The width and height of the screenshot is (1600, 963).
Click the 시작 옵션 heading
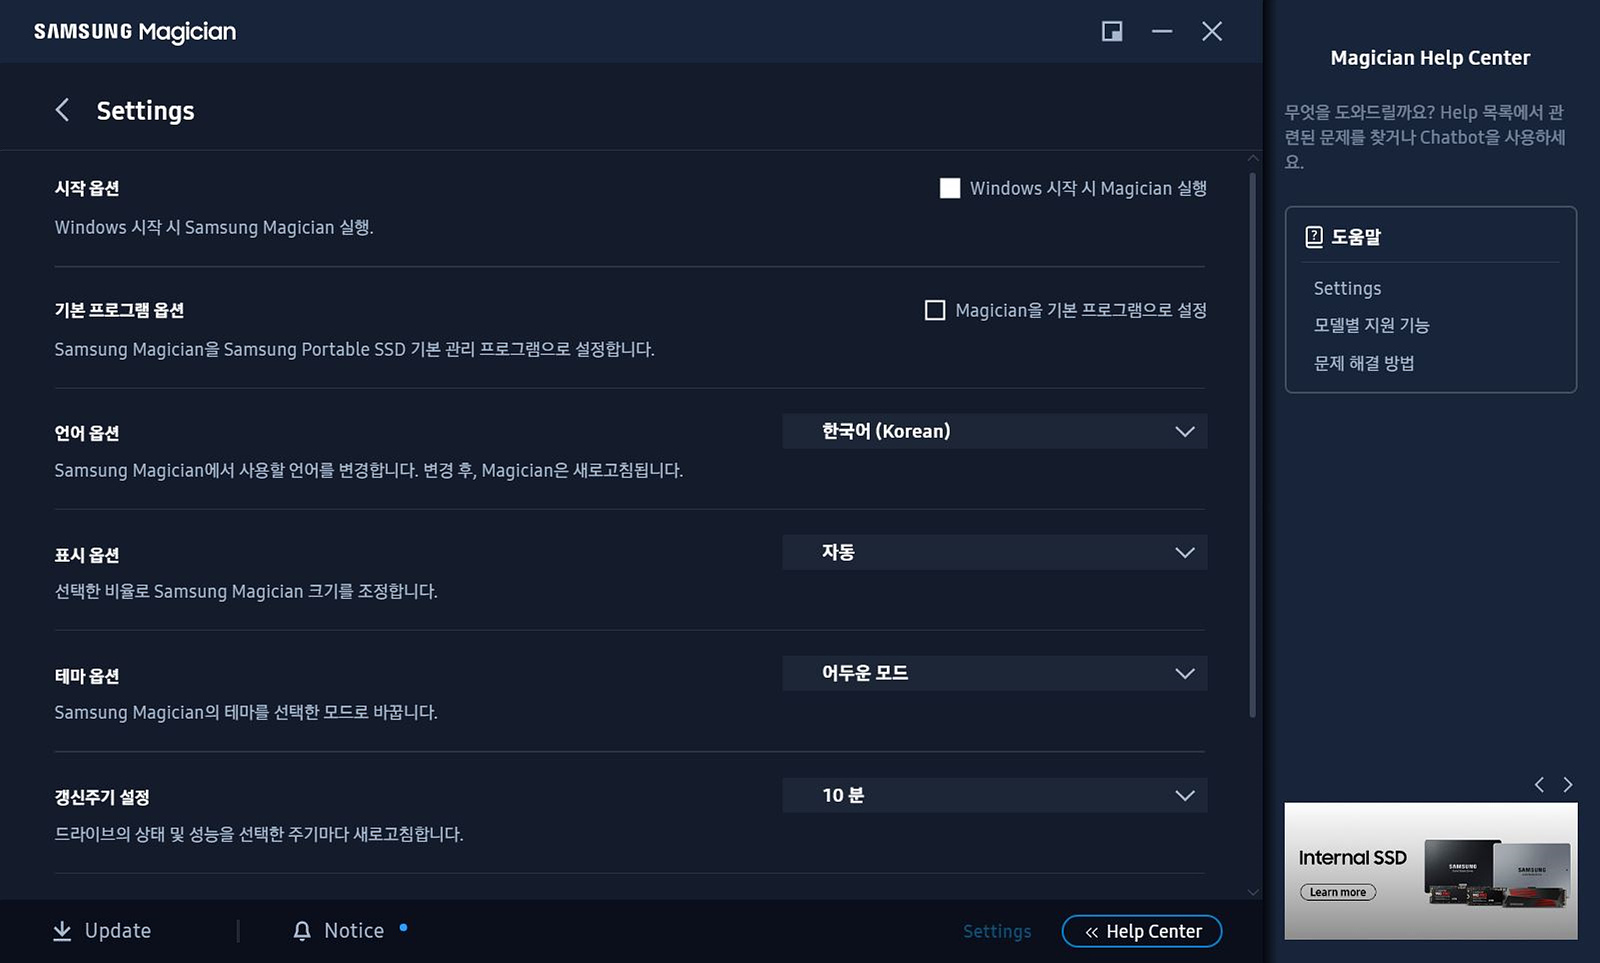tap(87, 188)
